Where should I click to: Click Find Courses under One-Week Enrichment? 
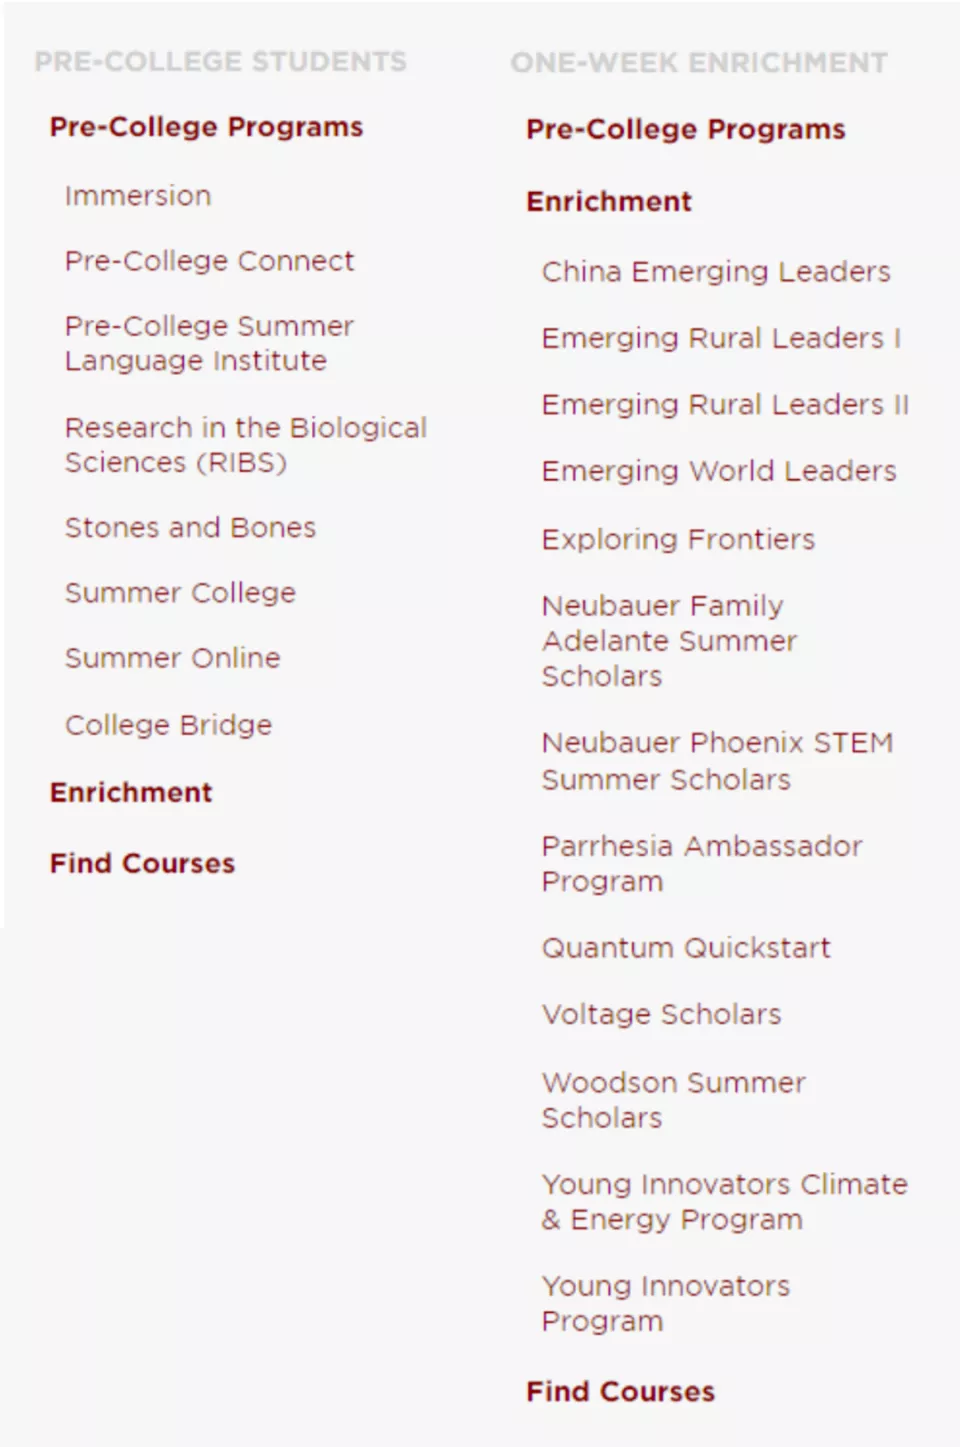(620, 1392)
